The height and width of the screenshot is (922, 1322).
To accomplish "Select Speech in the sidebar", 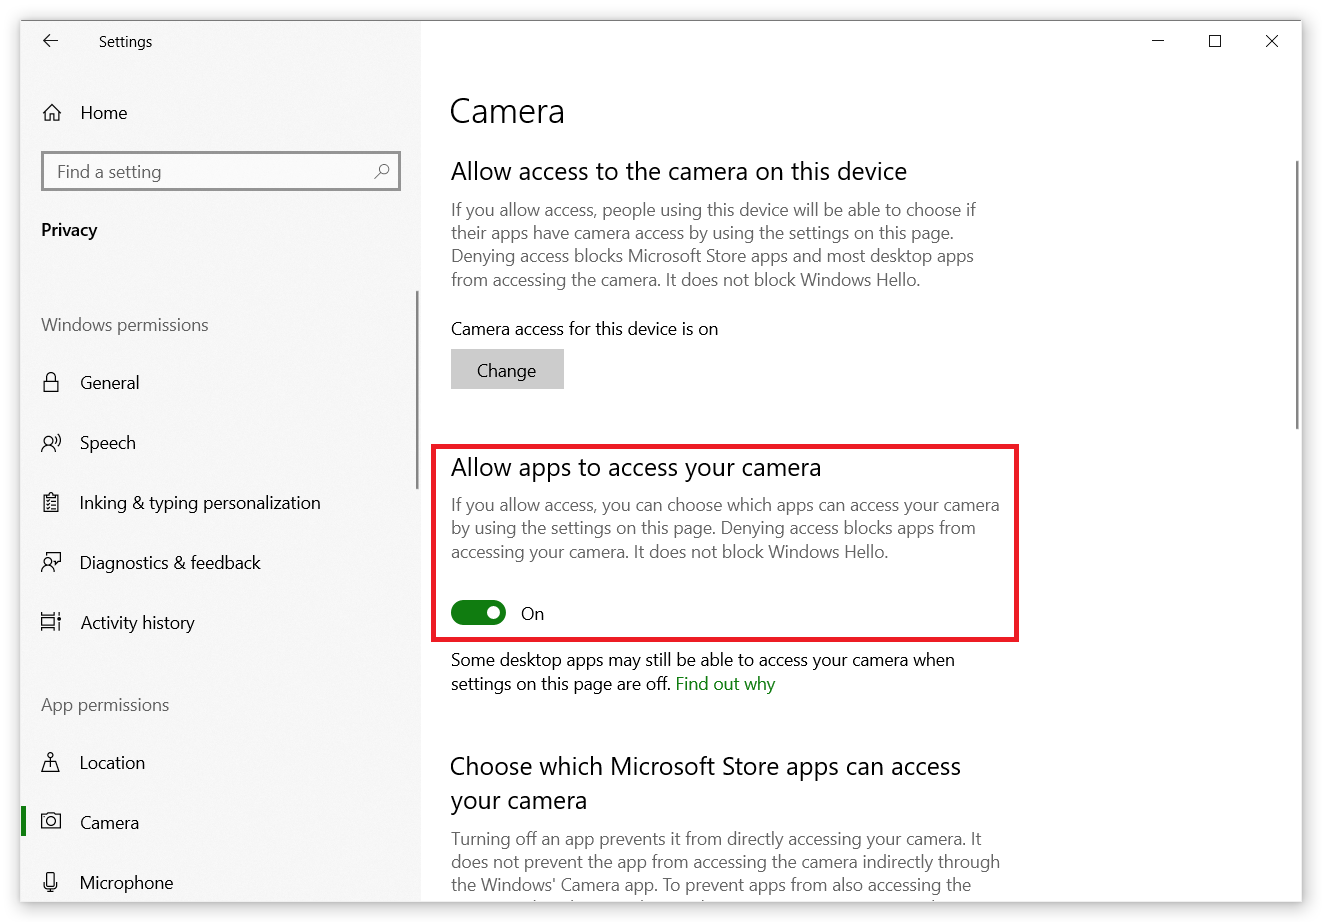I will point(107,443).
